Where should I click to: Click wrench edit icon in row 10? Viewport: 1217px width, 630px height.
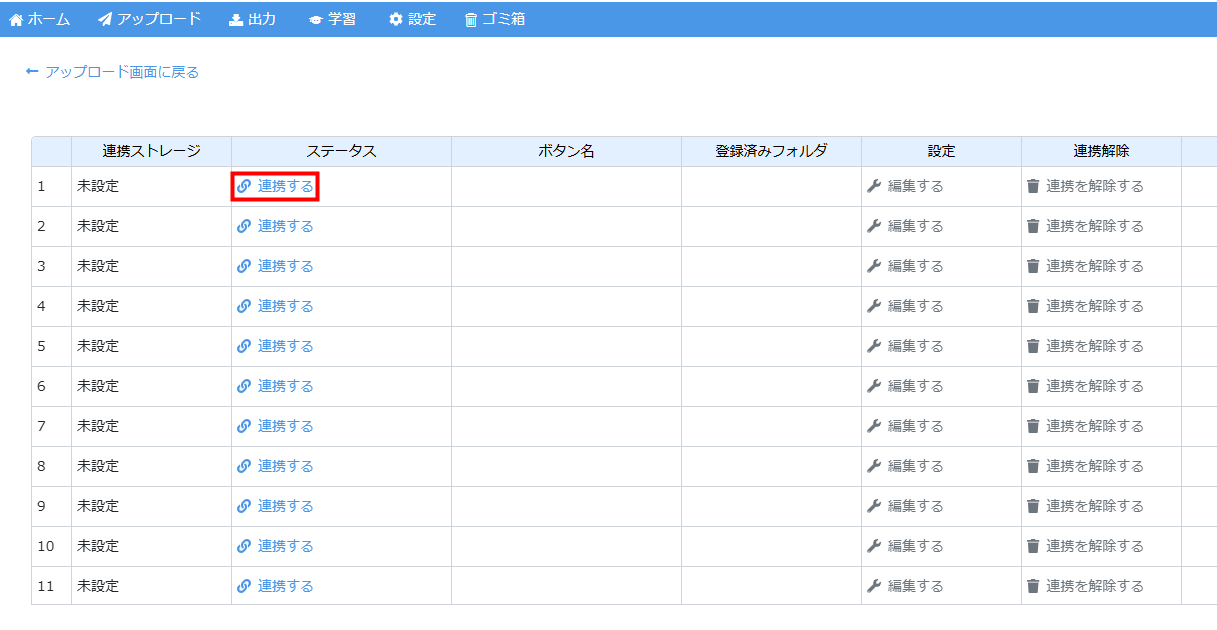(x=874, y=546)
